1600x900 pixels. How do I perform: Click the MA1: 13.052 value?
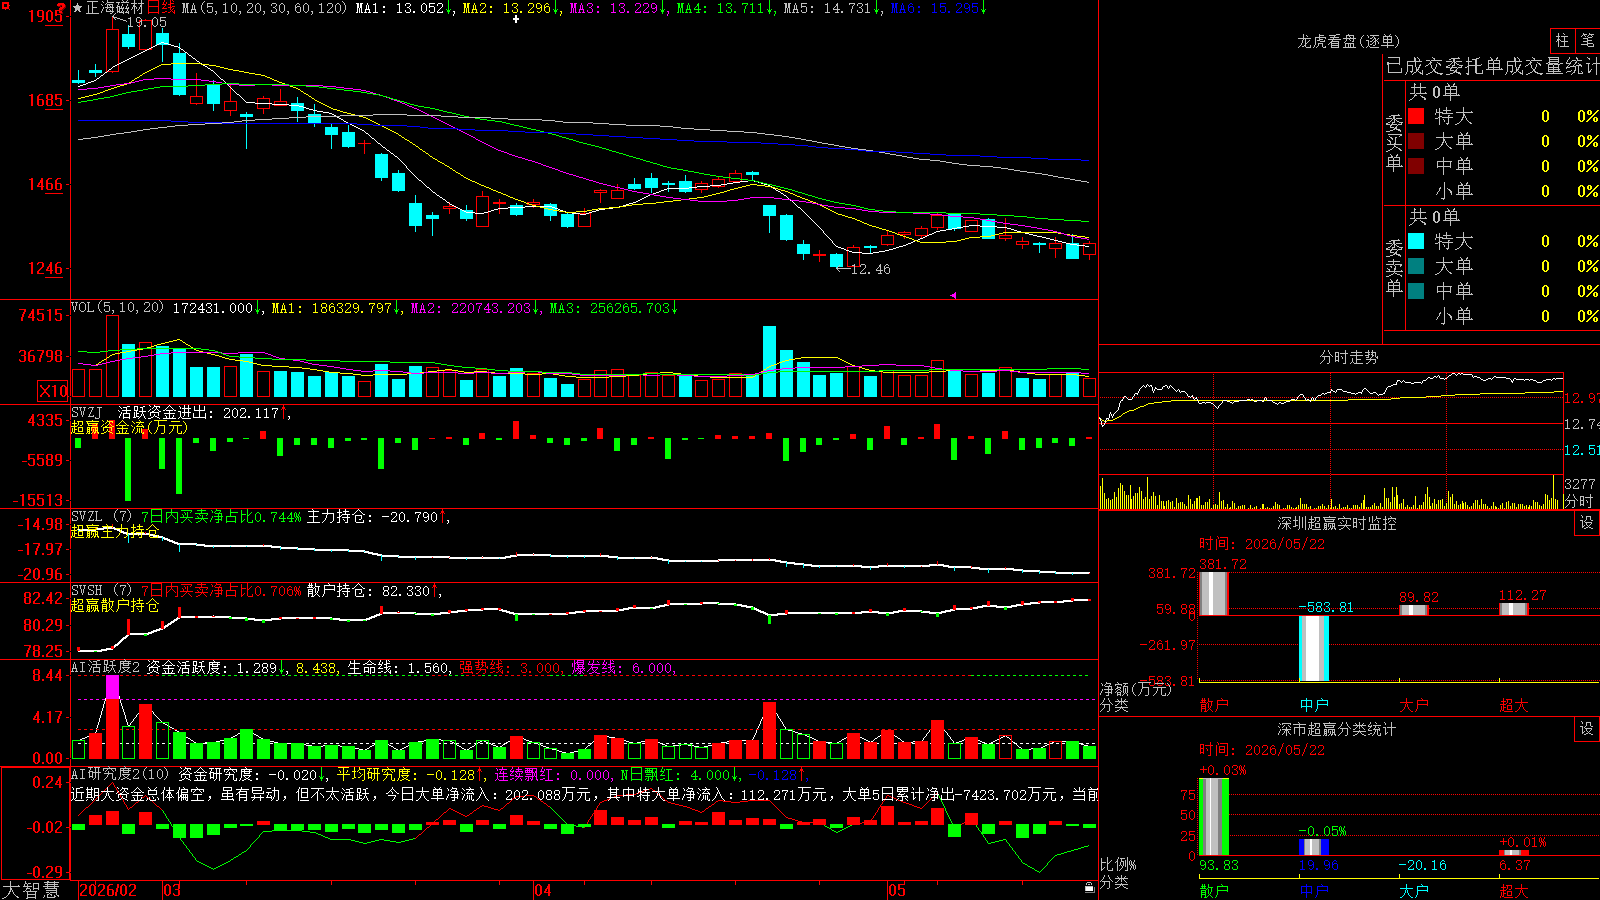[400, 8]
